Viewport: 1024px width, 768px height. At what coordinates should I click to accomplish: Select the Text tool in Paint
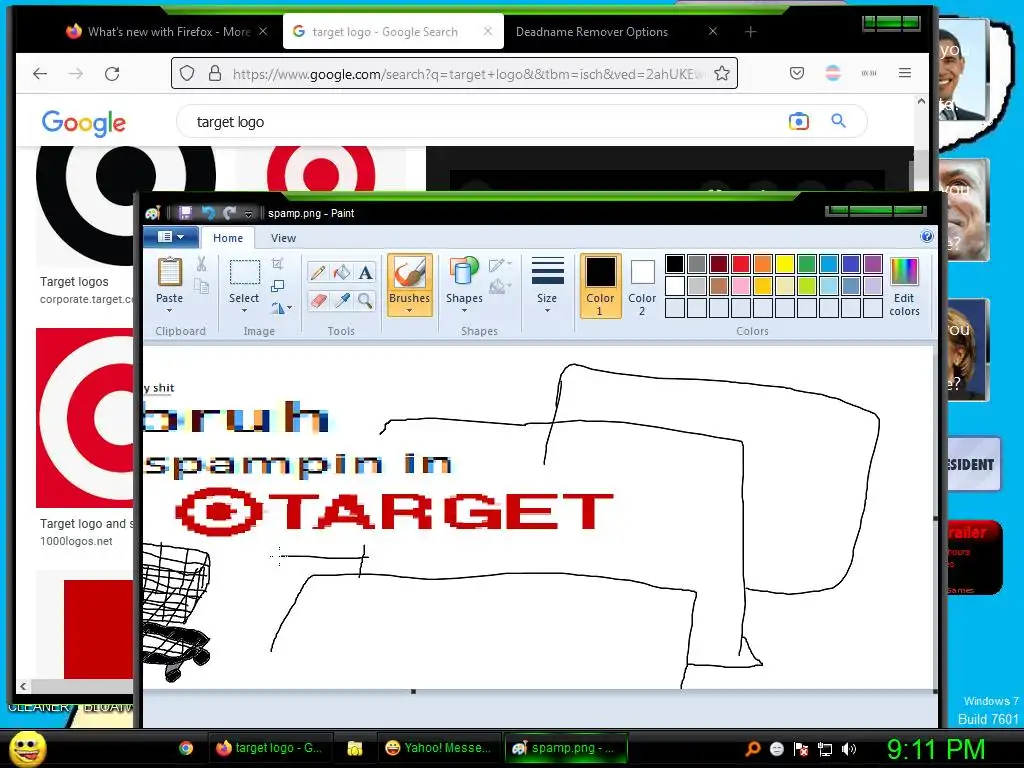tap(366, 272)
